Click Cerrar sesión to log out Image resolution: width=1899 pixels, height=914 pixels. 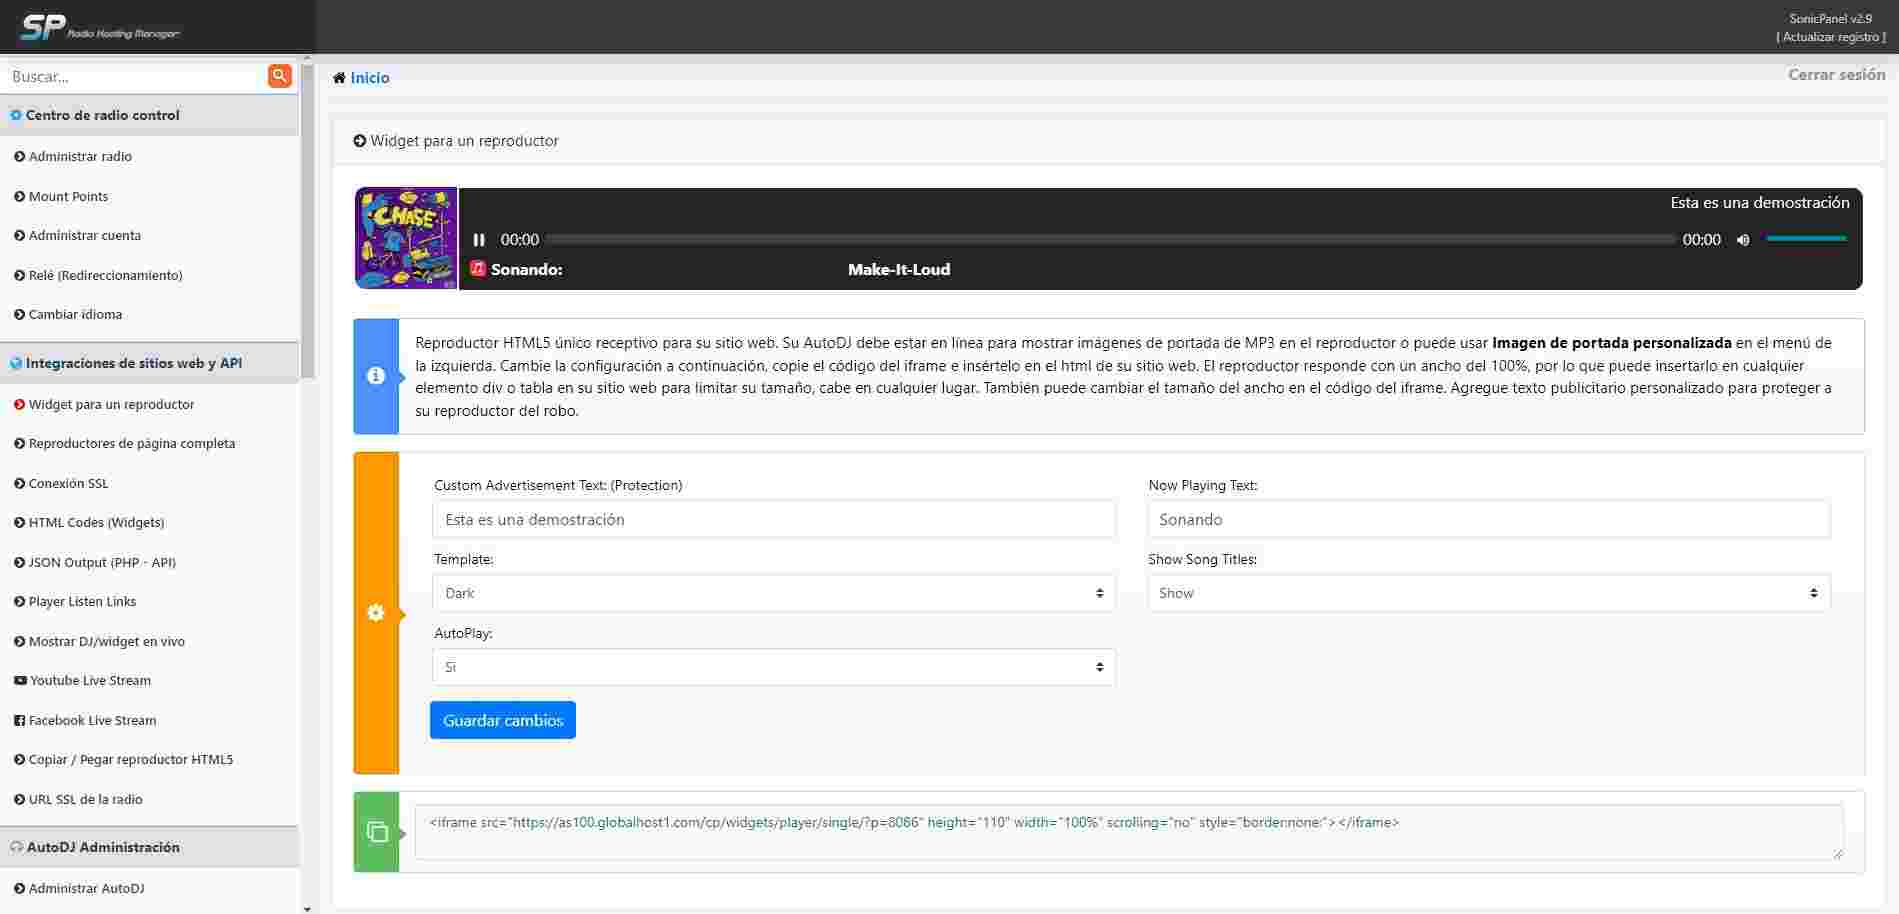point(1834,73)
